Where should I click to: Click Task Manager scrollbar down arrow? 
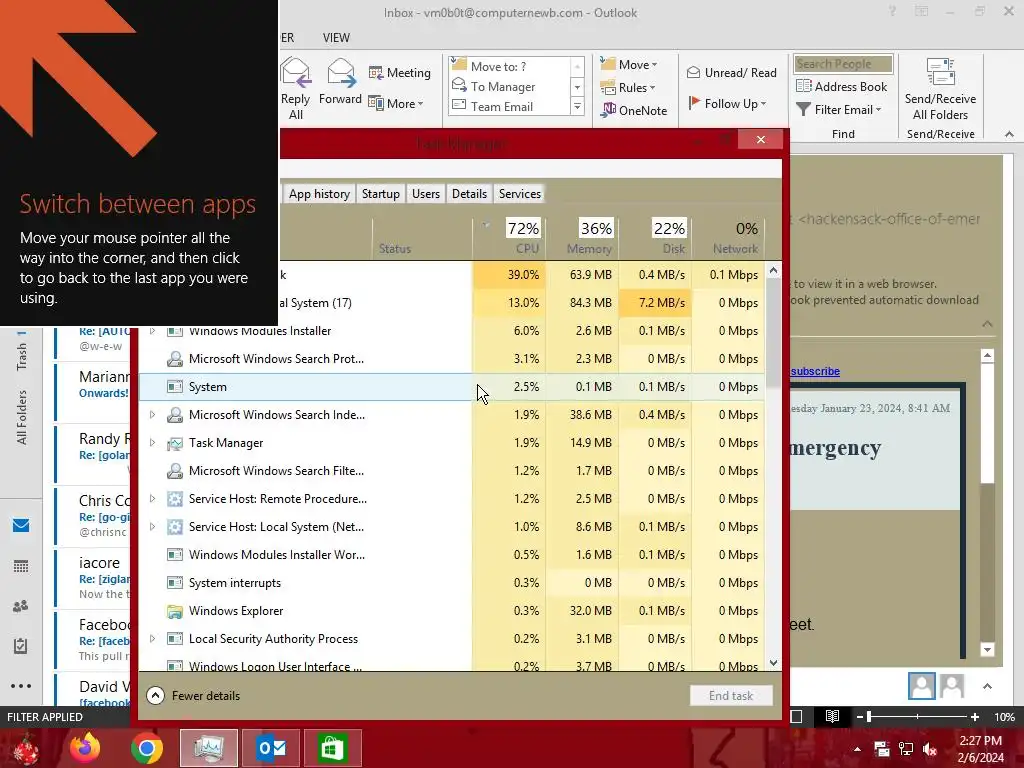click(773, 663)
